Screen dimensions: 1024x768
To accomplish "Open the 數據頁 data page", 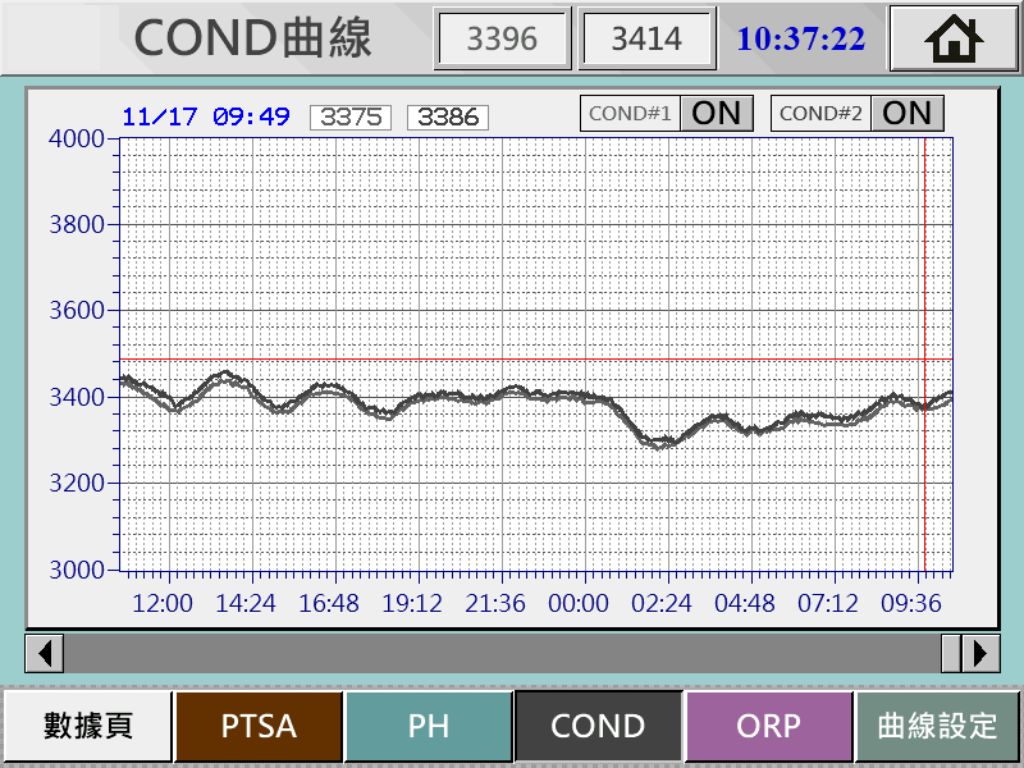I will [x=88, y=726].
